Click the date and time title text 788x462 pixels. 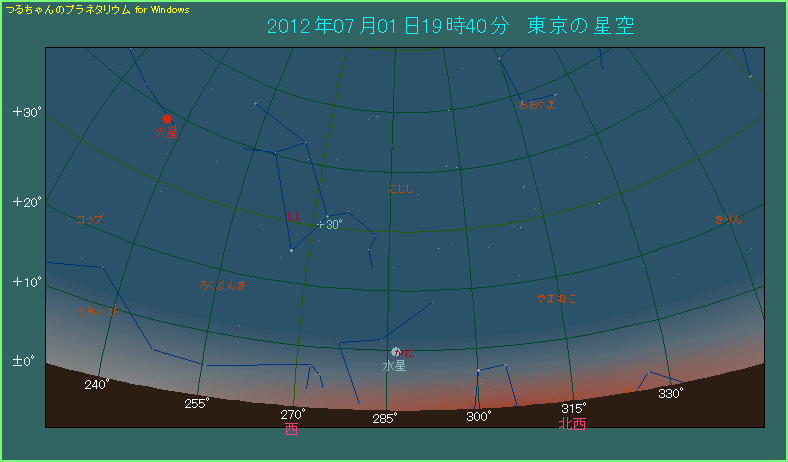click(x=451, y=27)
